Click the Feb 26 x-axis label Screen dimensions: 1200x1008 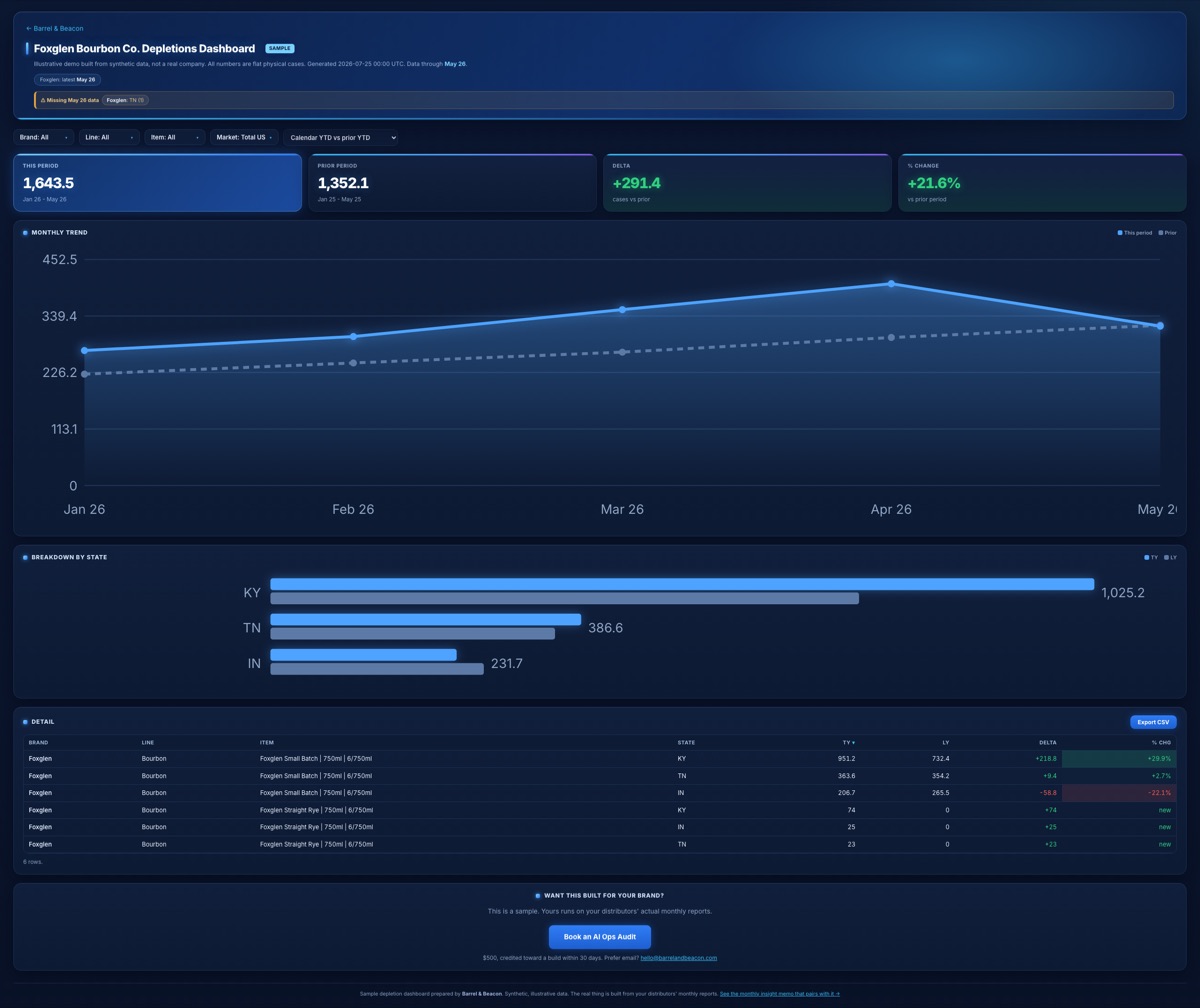(x=353, y=509)
